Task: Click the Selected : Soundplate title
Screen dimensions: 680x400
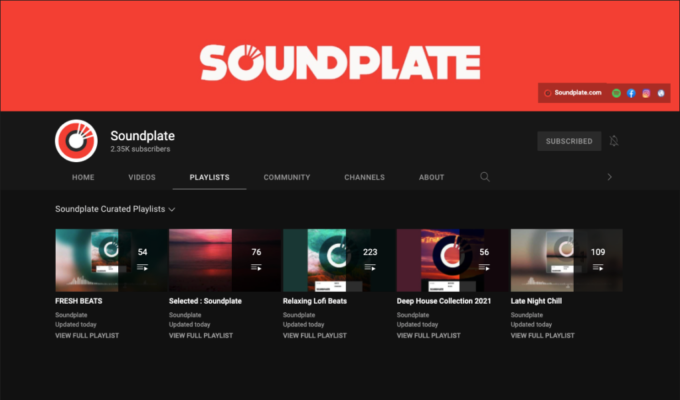Action: click(205, 301)
